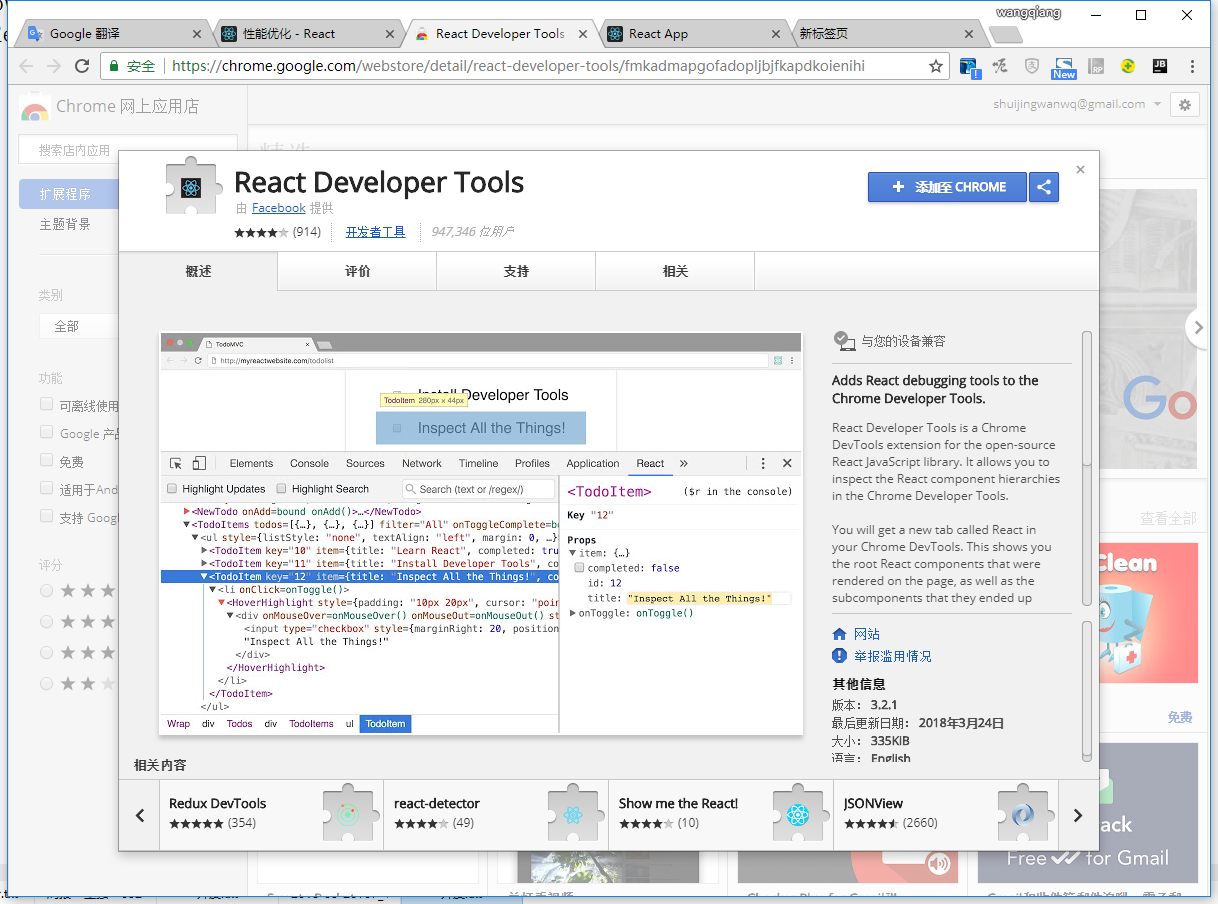The width and height of the screenshot is (1218, 904).
Task: Click the JetBrains extension icon in toolbar
Action: pos(1159,67)
